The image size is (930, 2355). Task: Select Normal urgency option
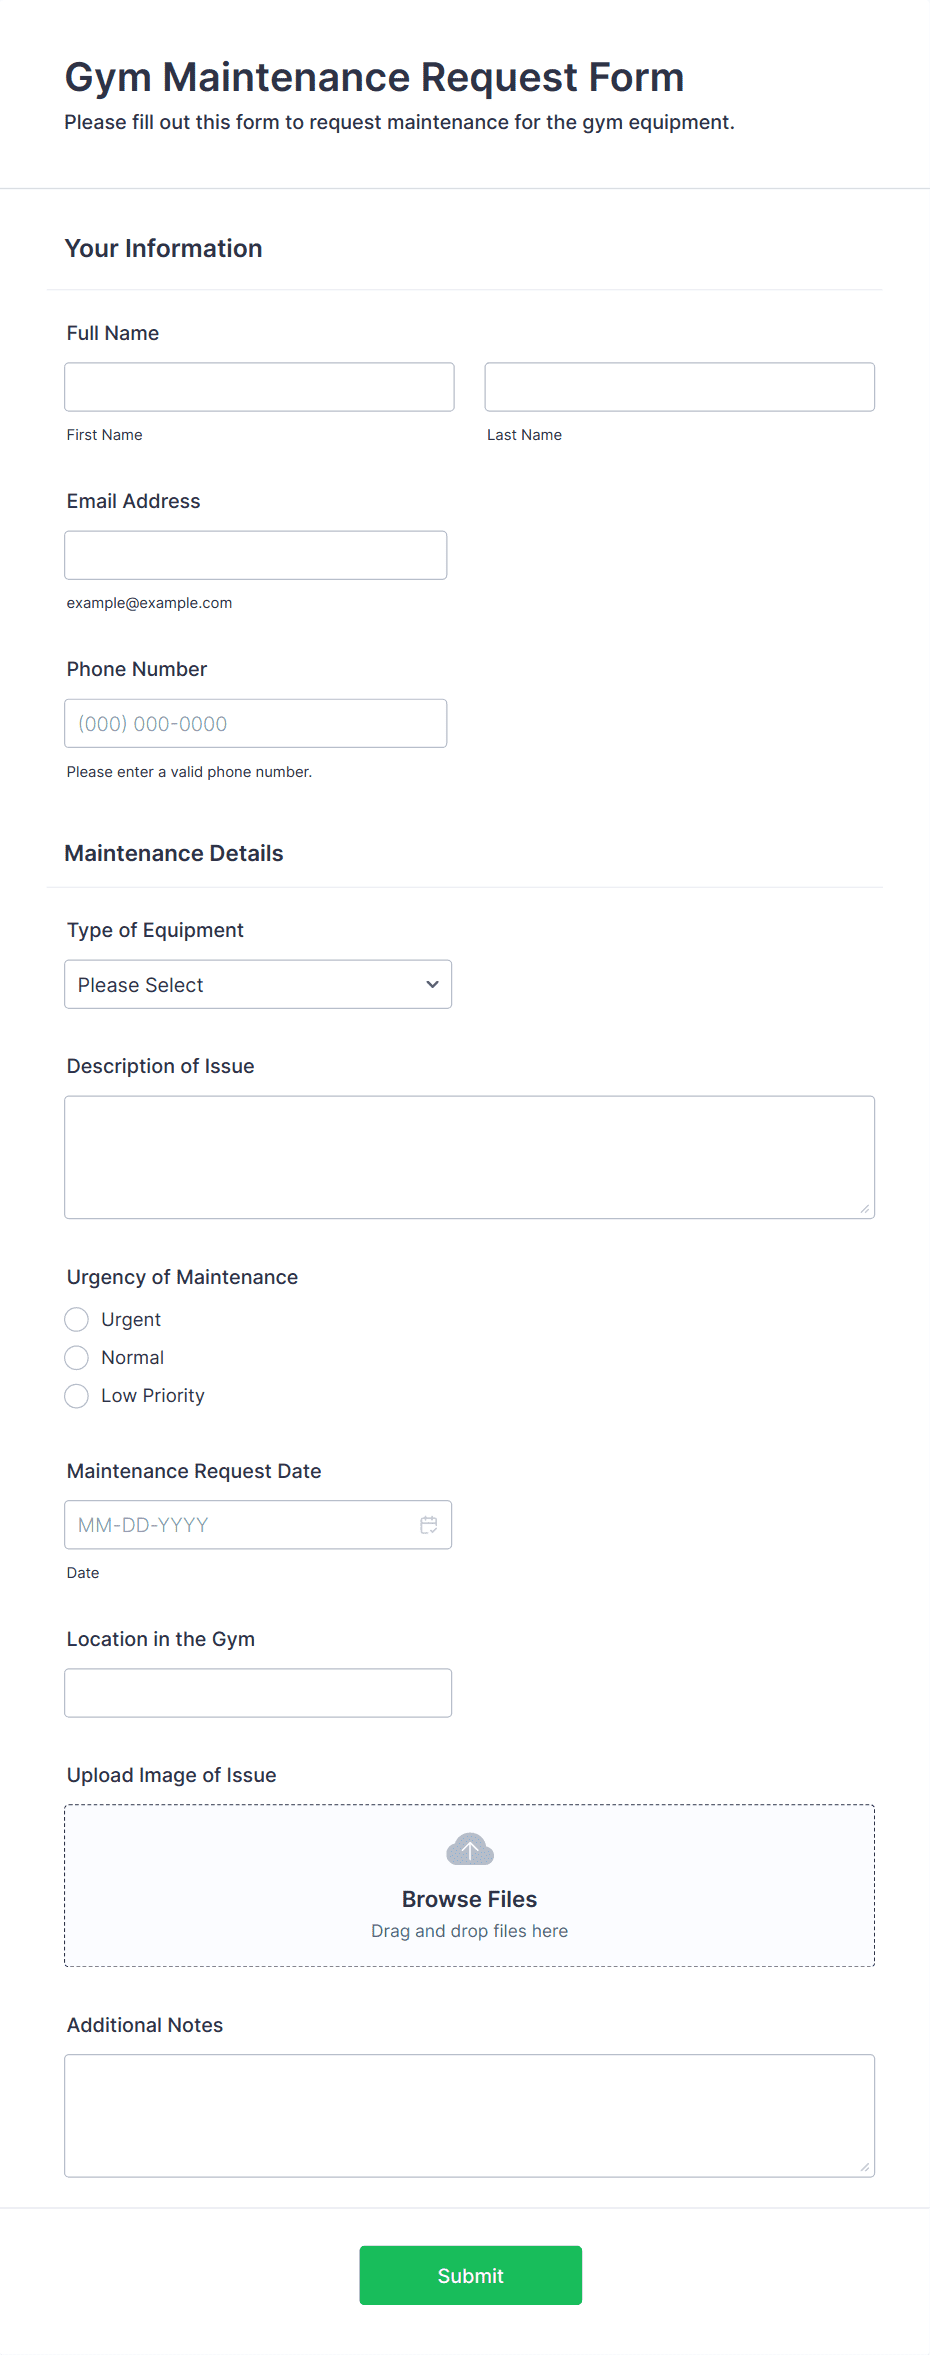tap(76, 1357)
